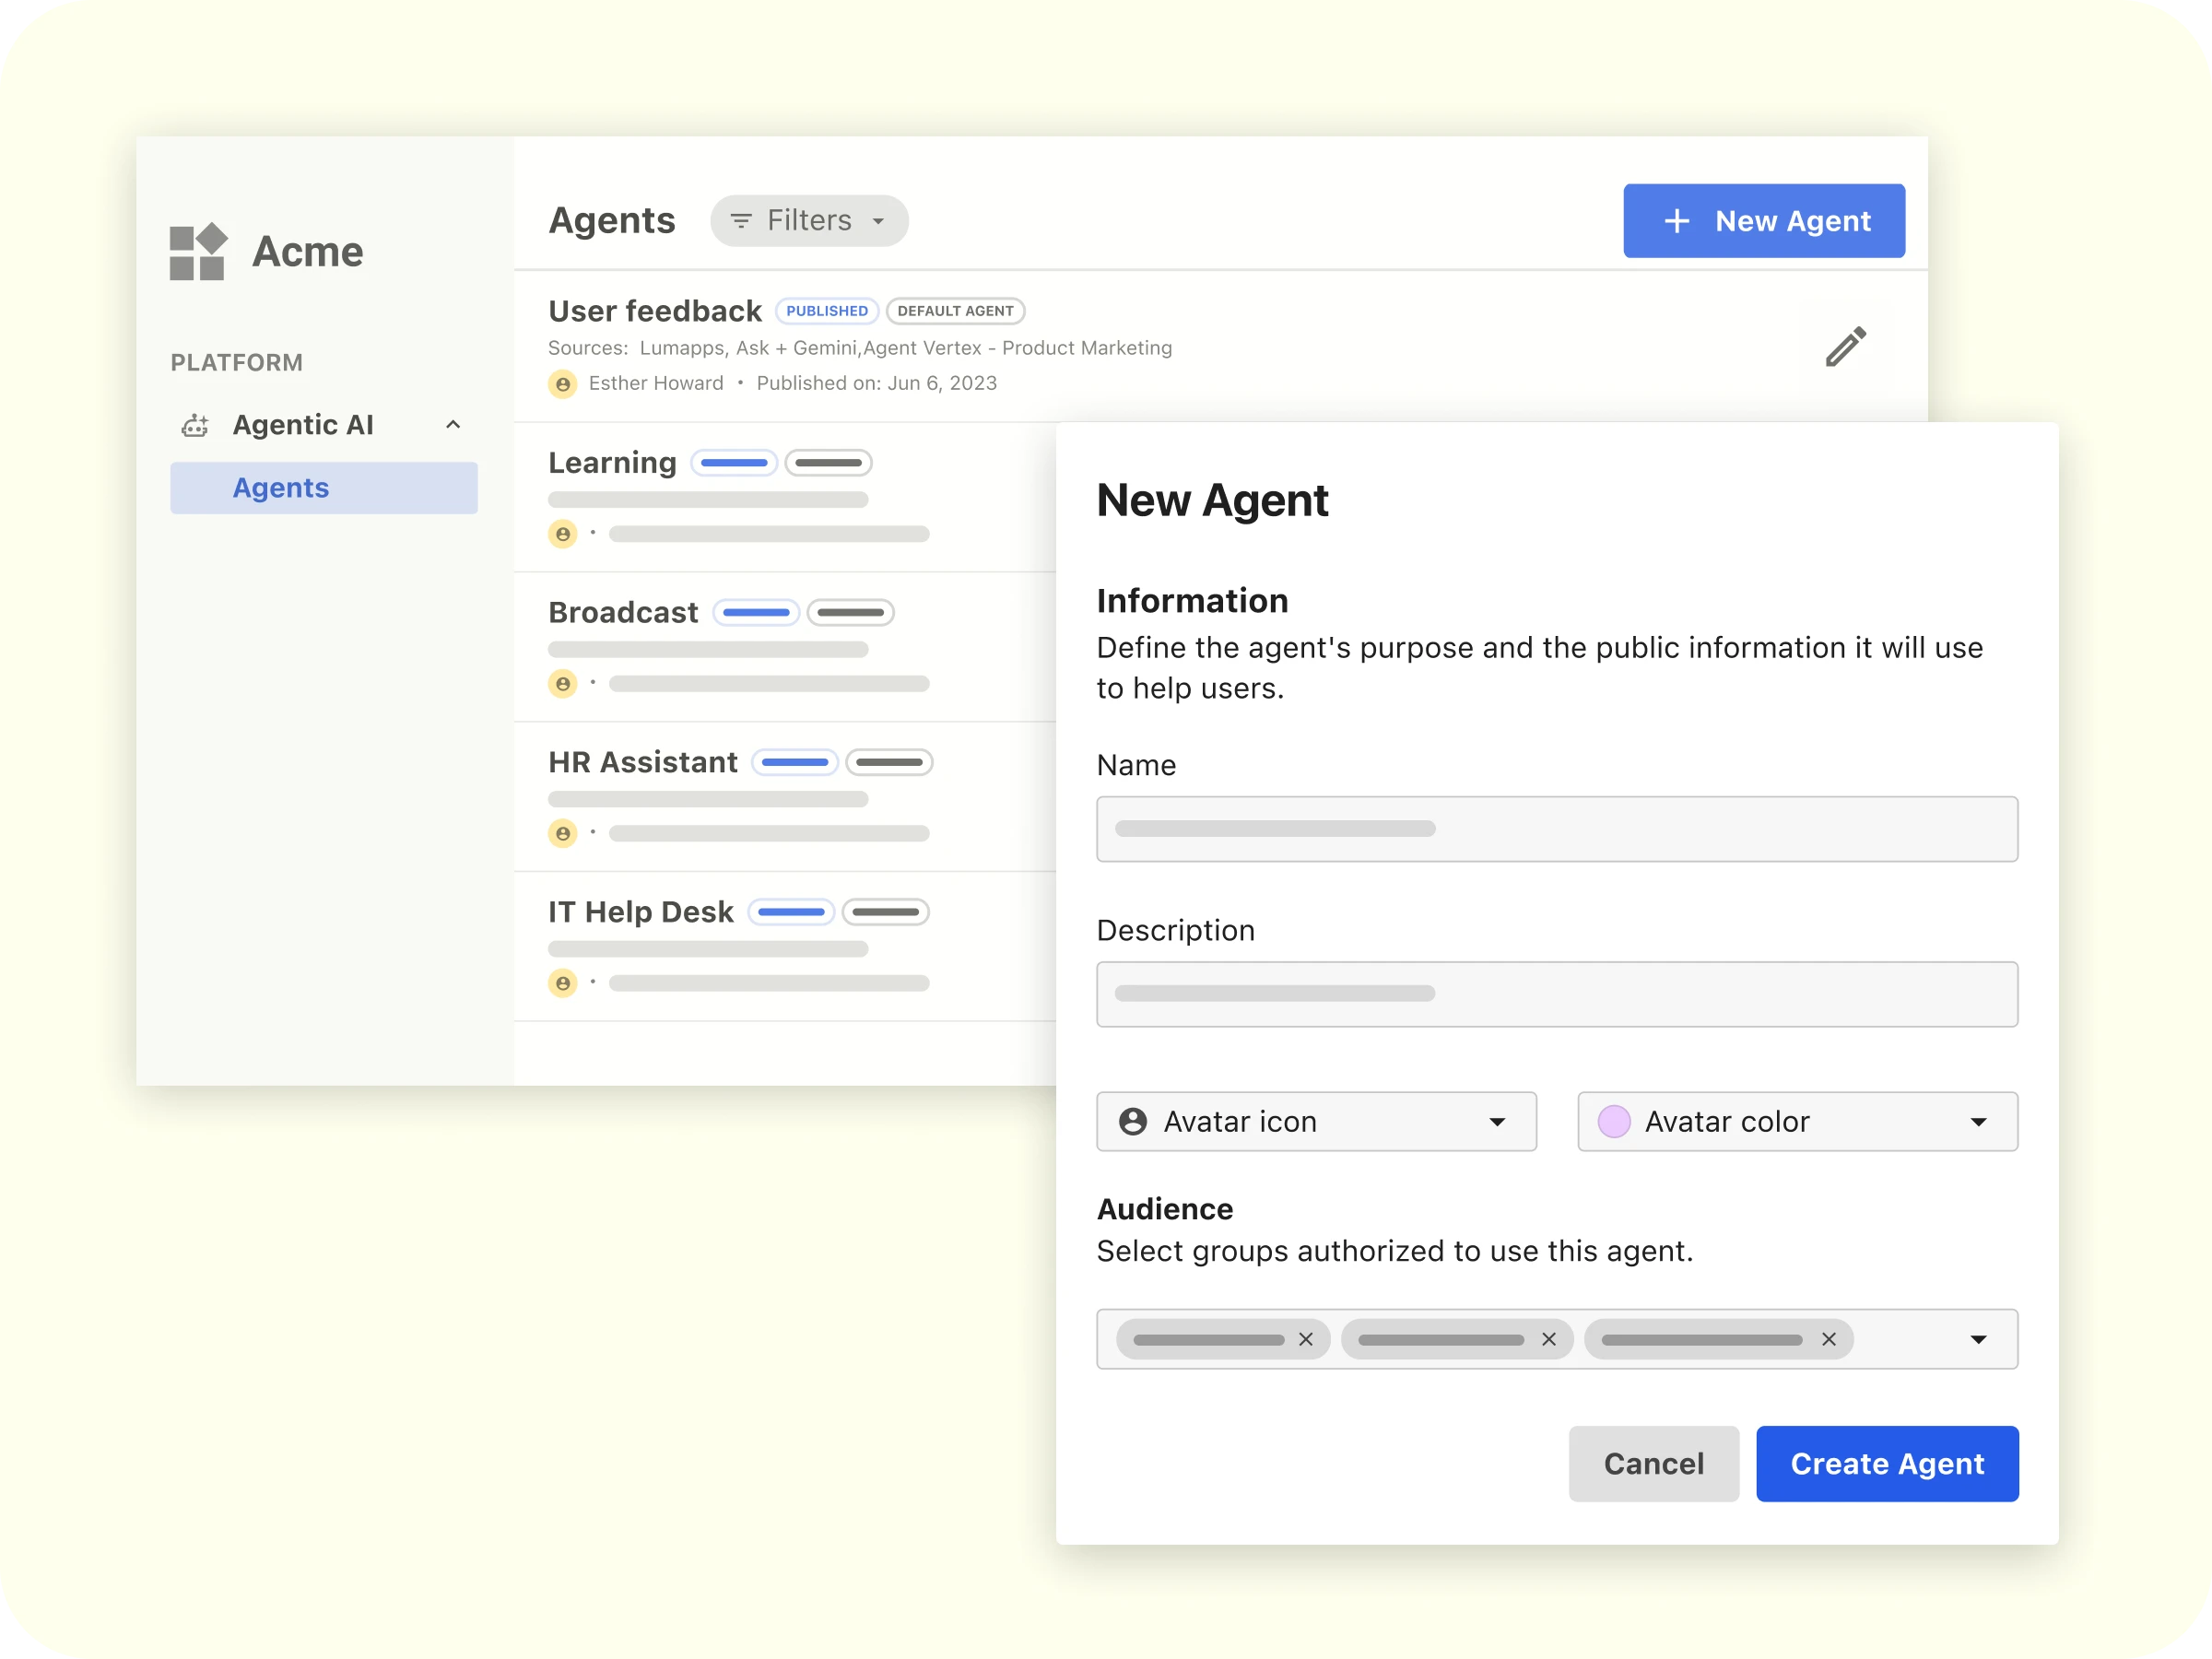
Task: Open the IT Help Desk agent entry
Action: (641, 912)
